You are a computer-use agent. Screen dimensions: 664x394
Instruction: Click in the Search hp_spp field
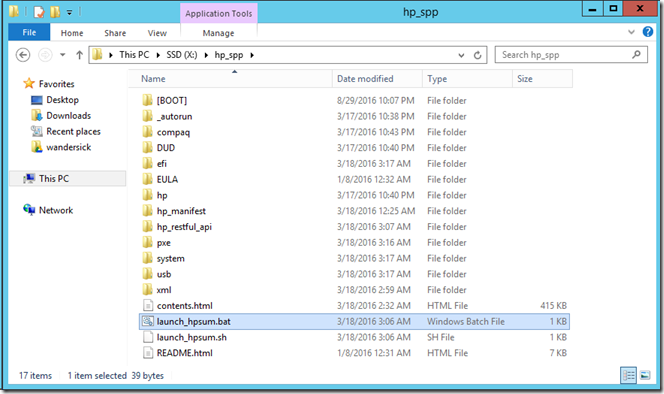point(571,55)
